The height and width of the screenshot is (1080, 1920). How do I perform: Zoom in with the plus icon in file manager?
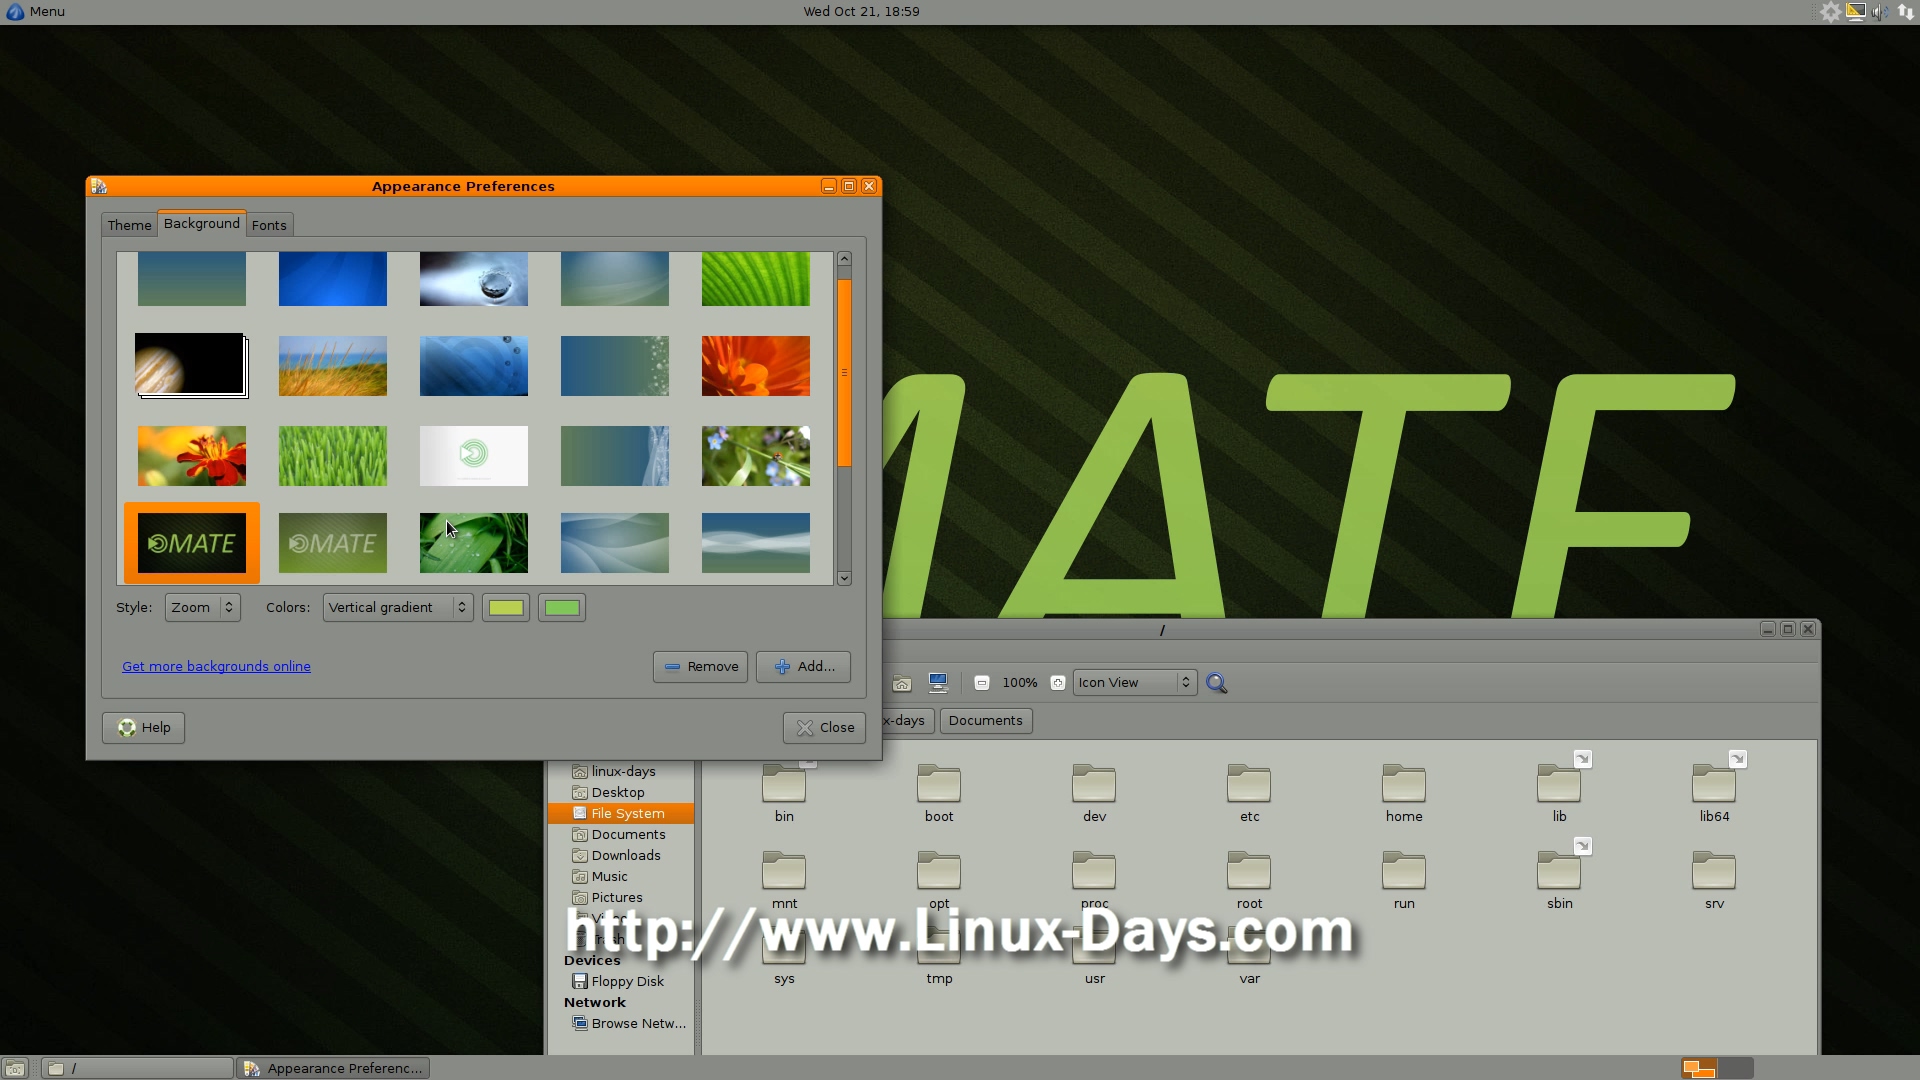(1057, 683)
